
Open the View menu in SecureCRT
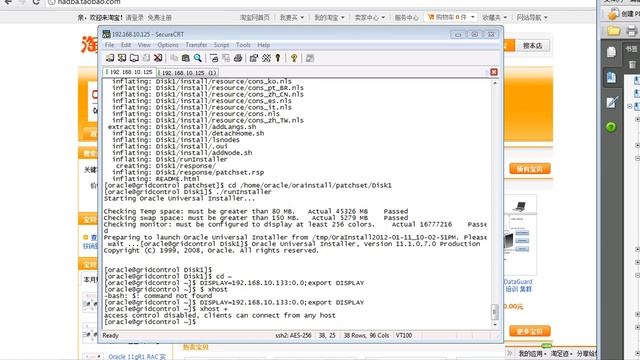(144, 45)
